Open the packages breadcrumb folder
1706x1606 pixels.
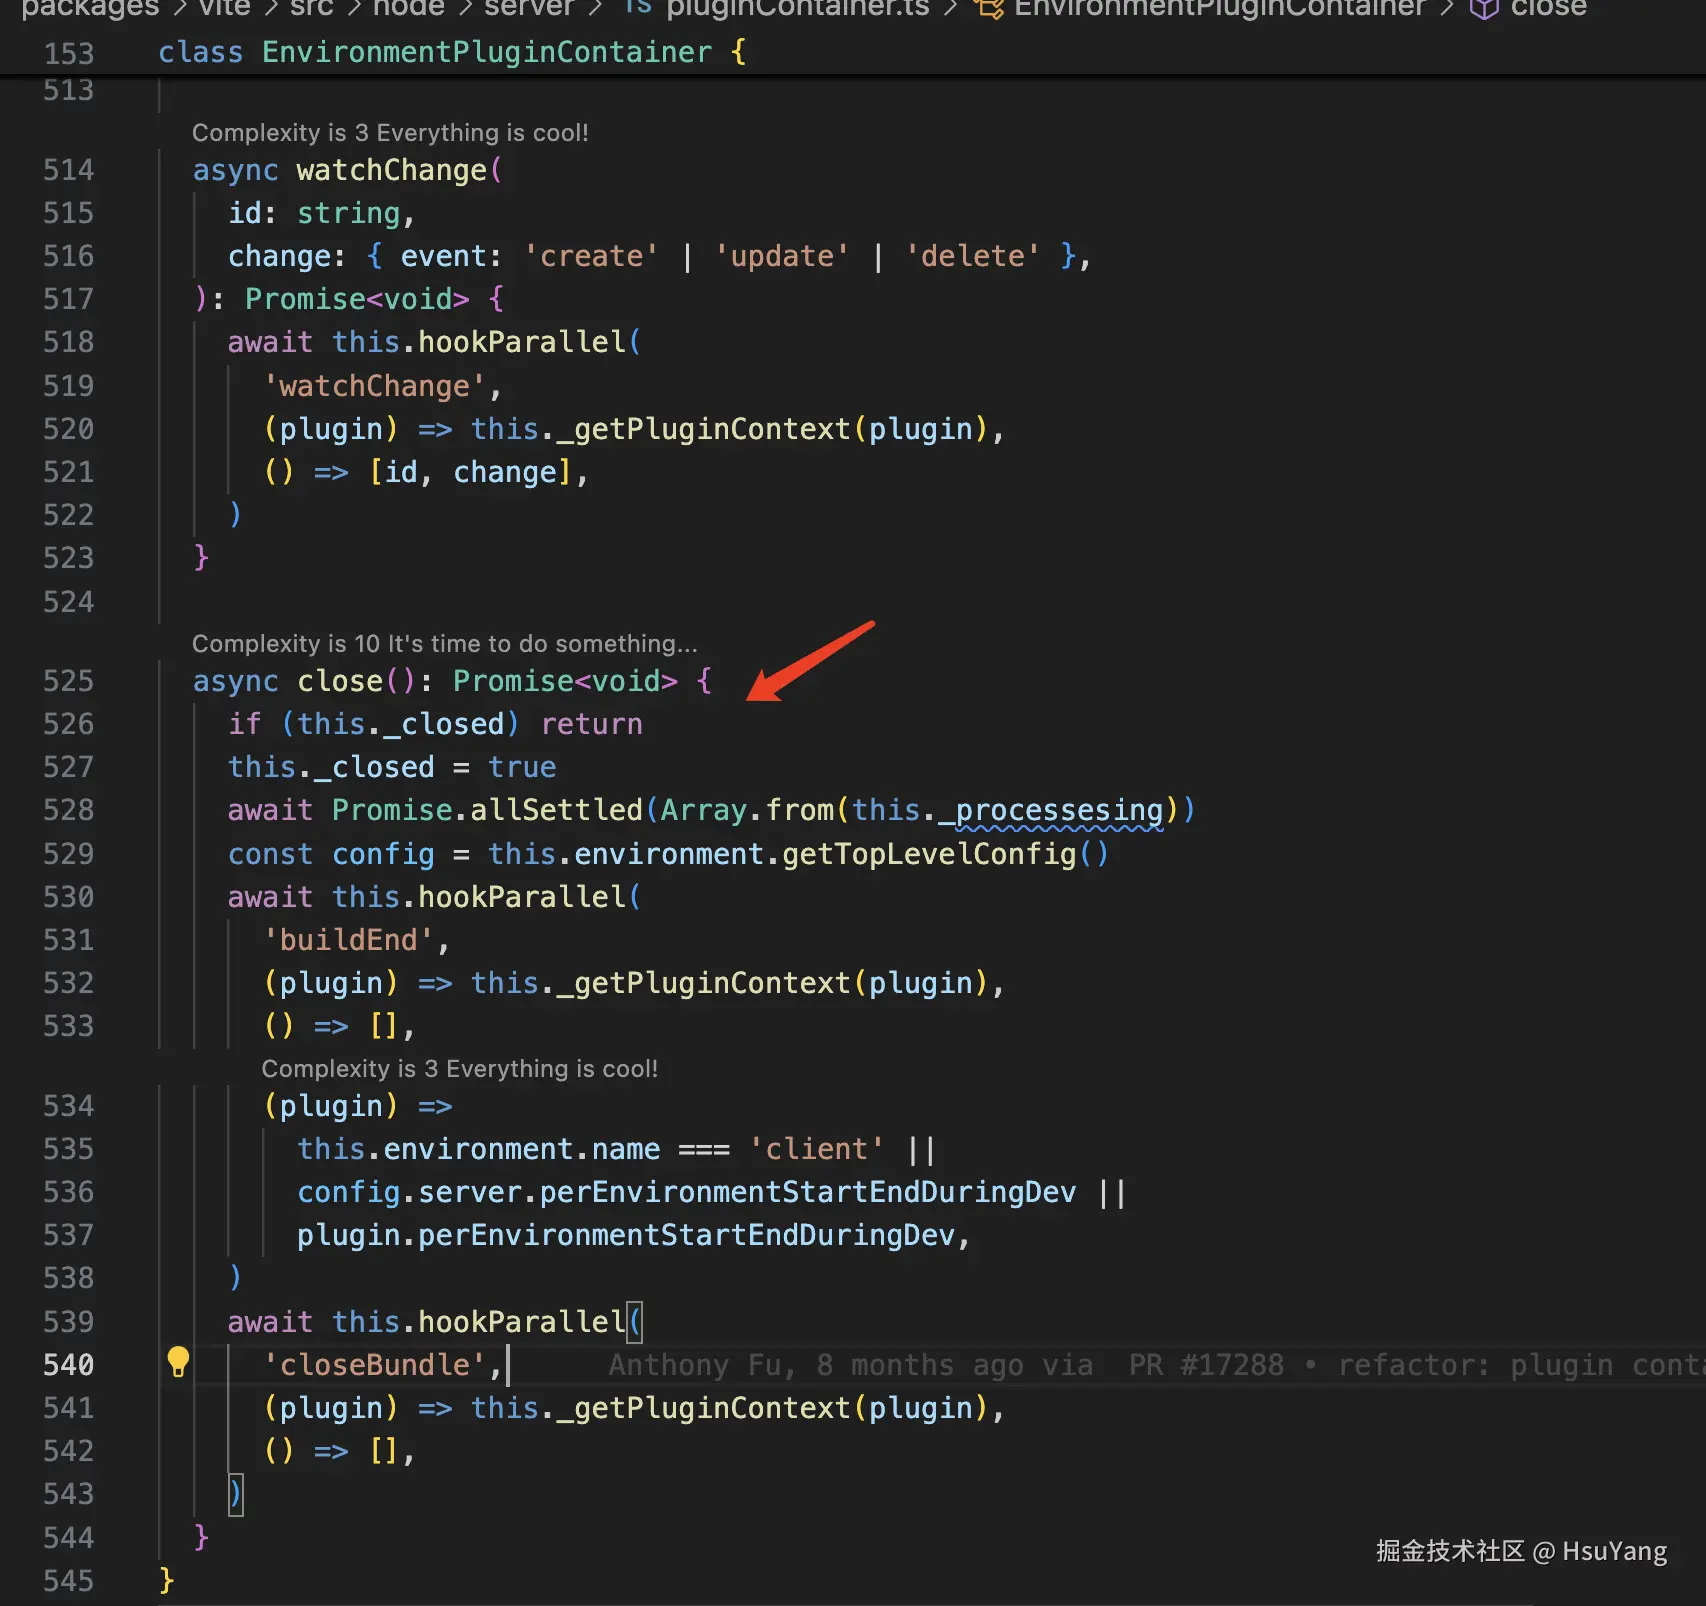(x=90, y=8)
